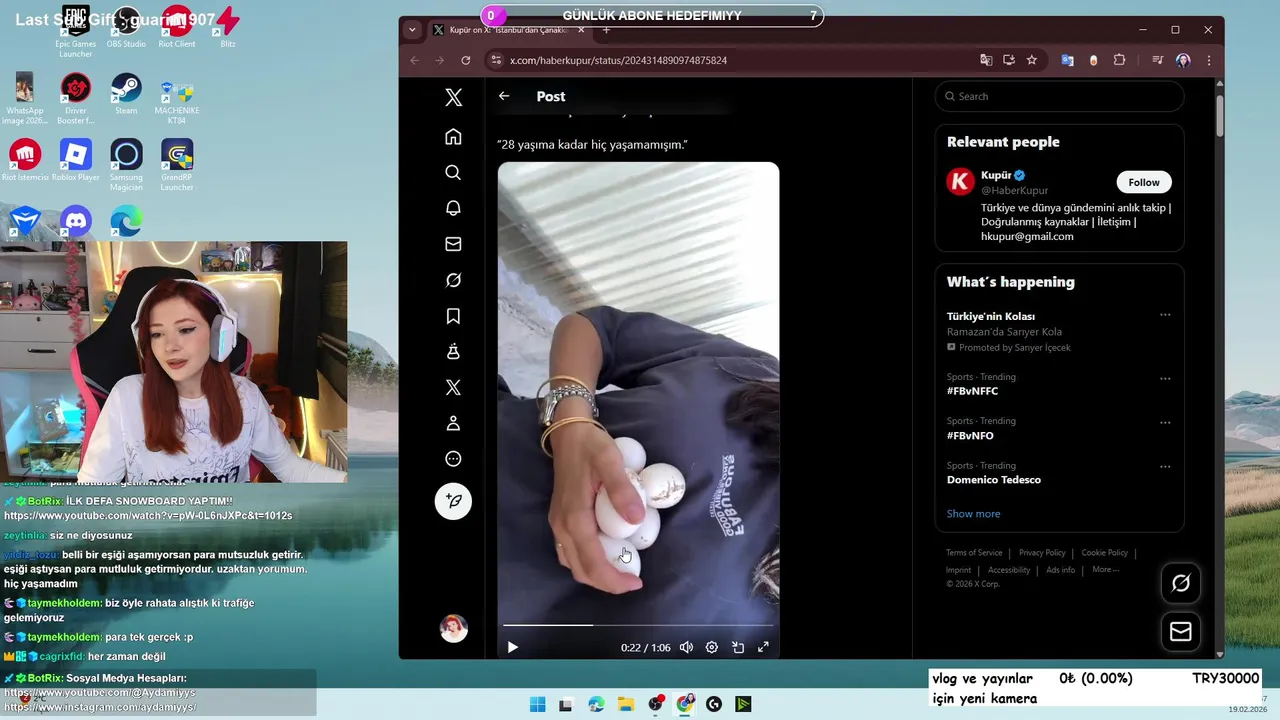
Task: Go to Home in X sidebar
Action: coord(453,137)
